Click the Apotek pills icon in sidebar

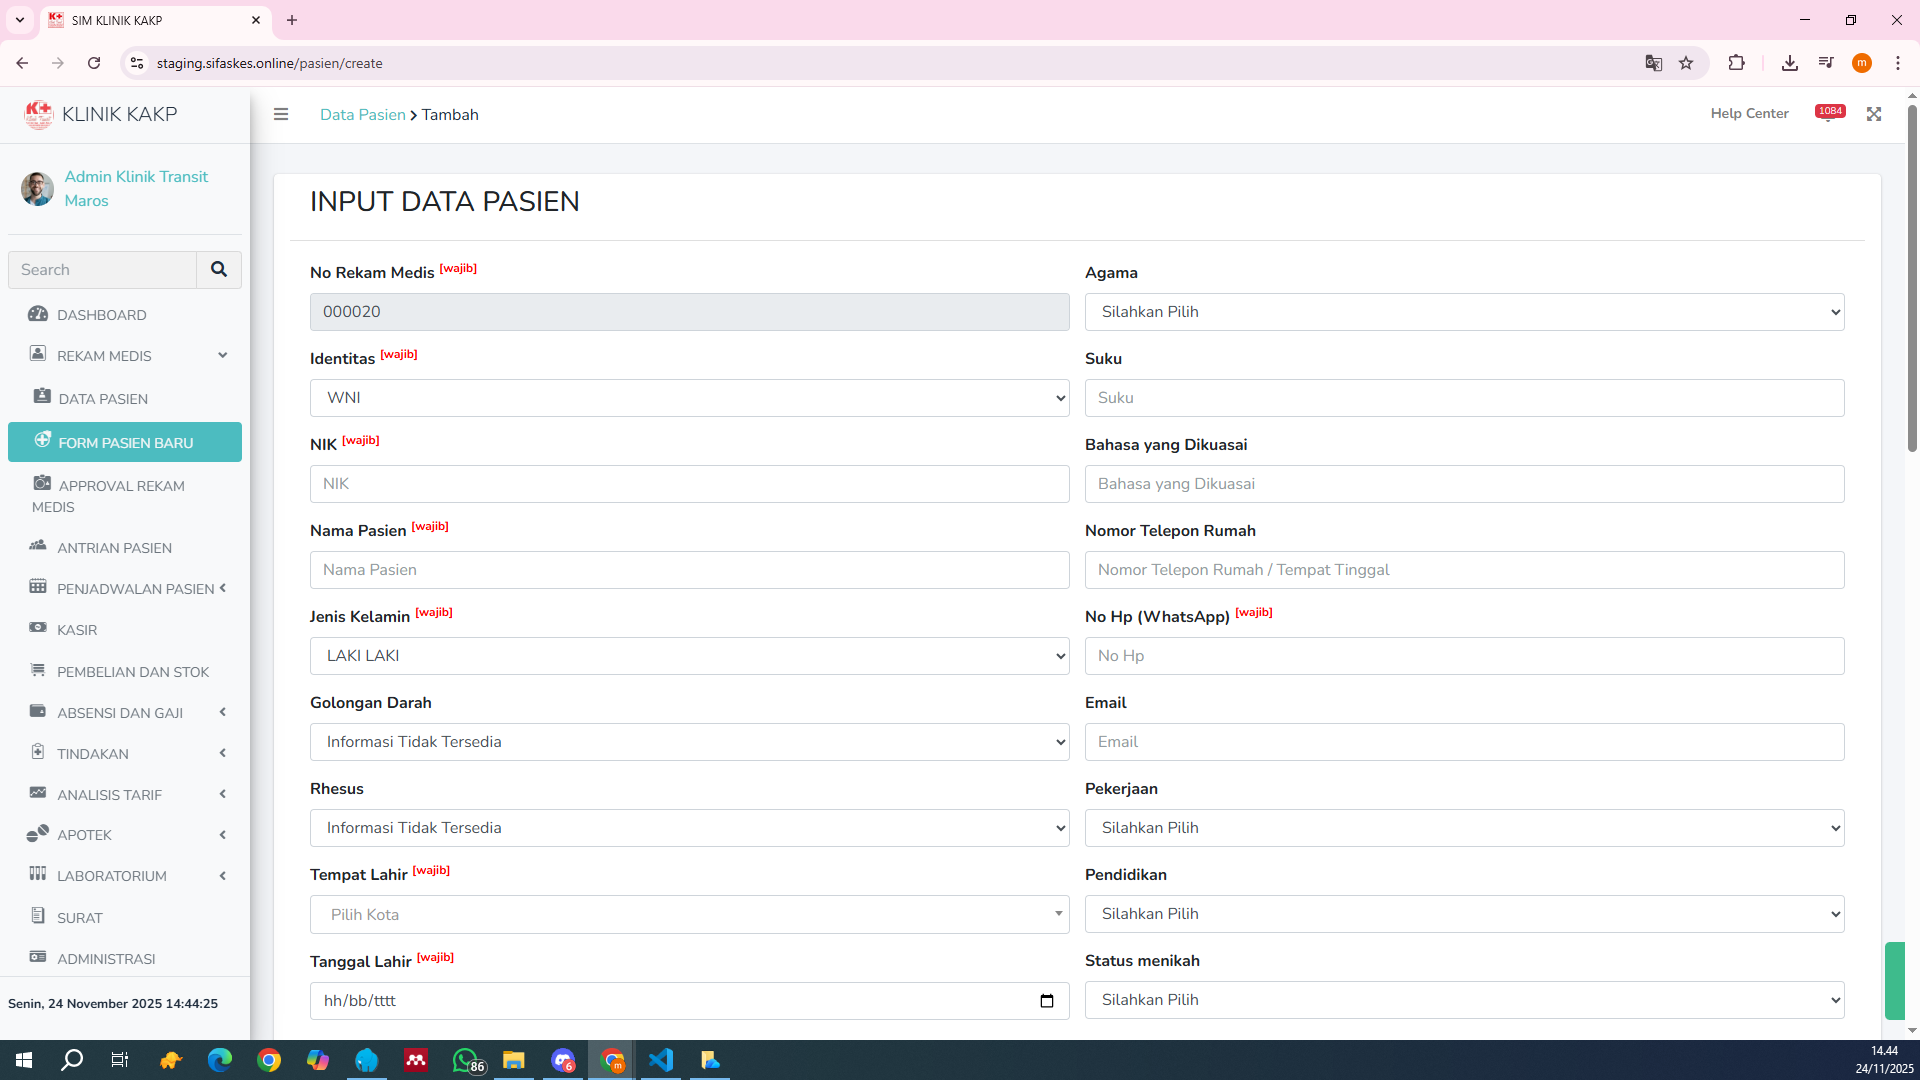point(38,834)
